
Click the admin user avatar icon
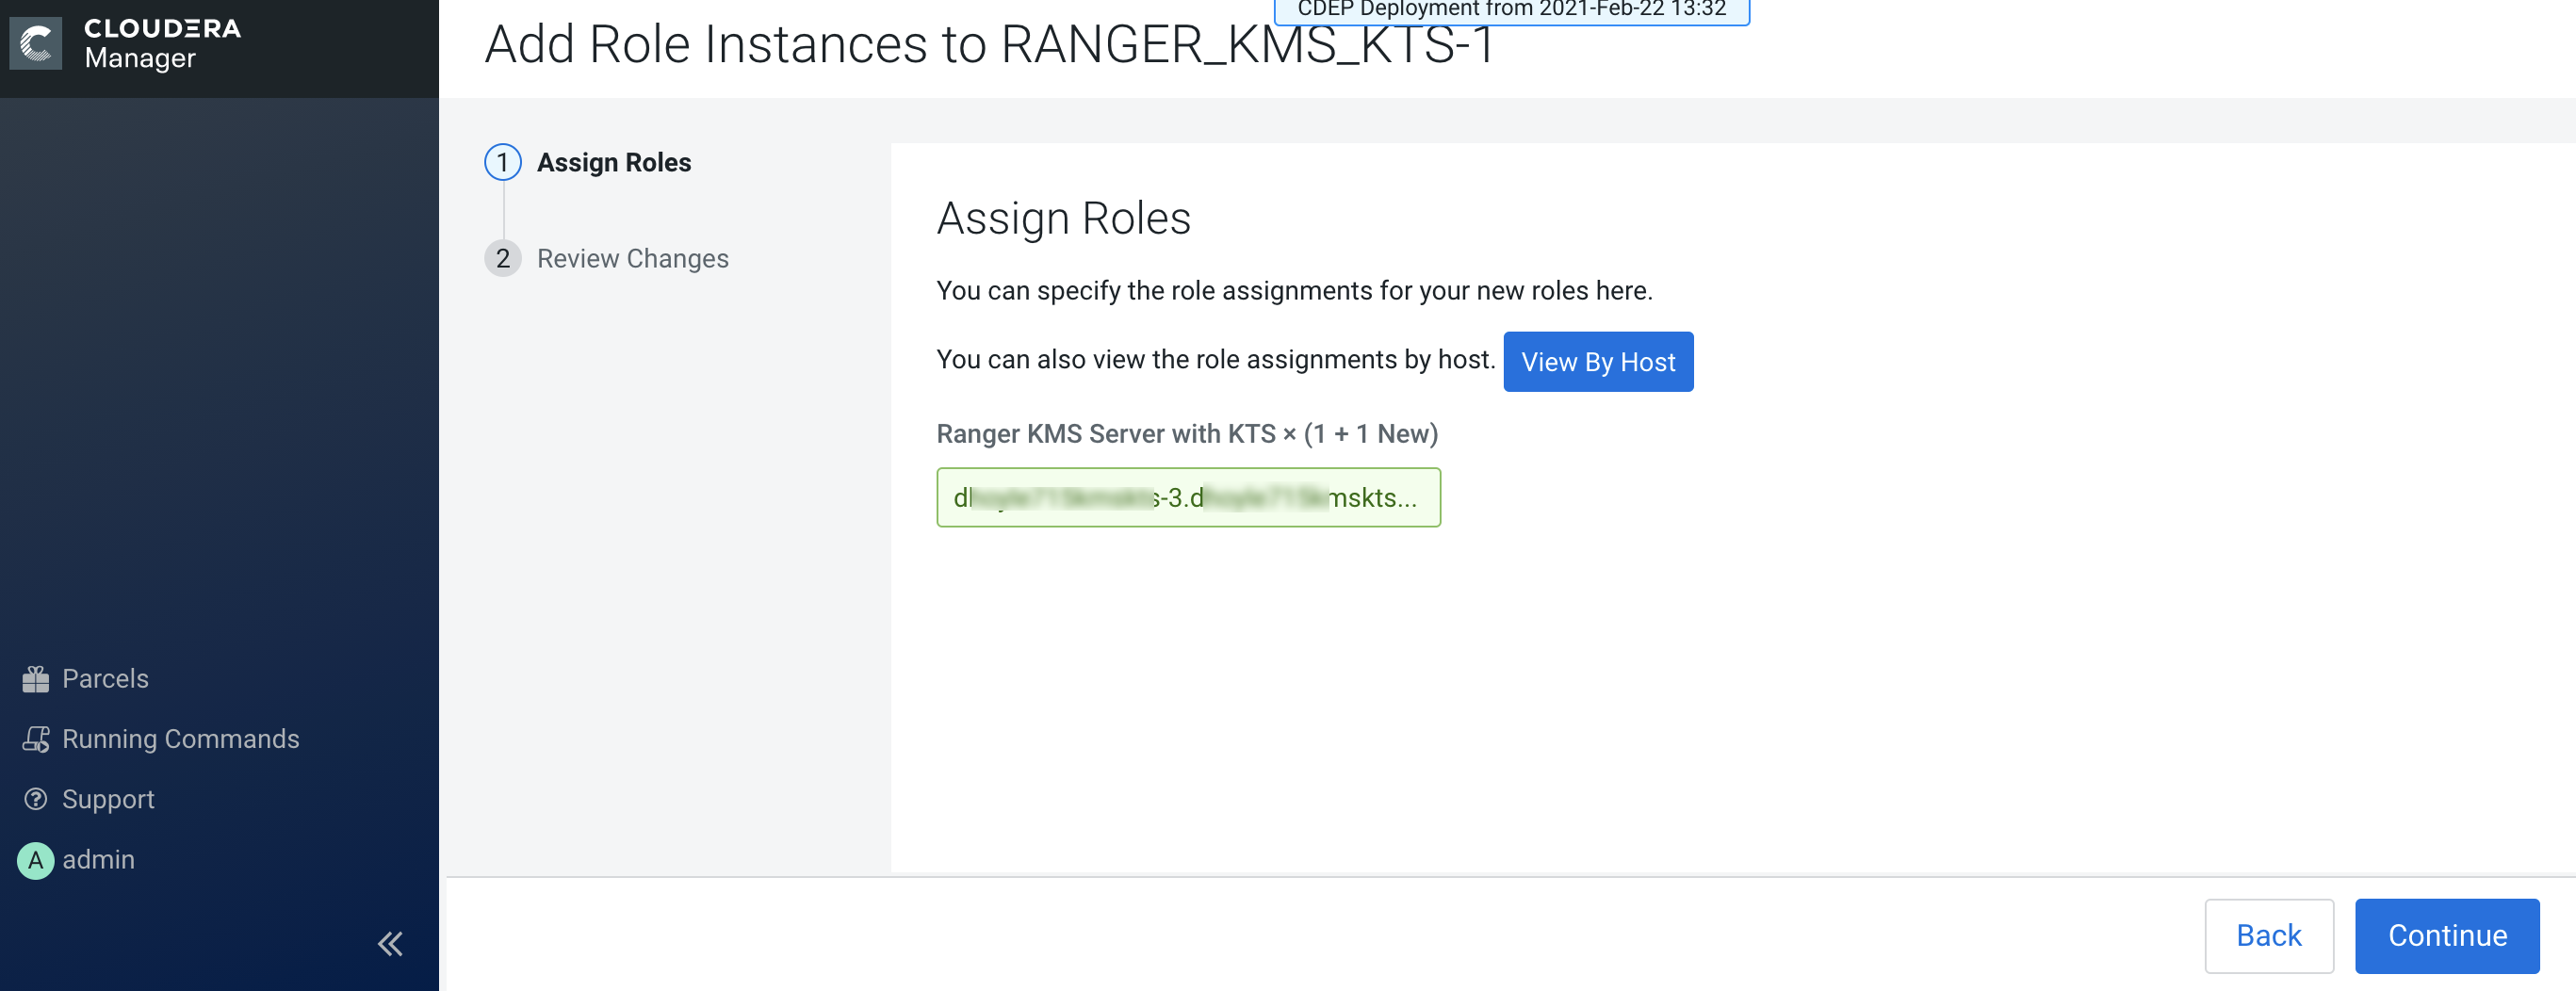36,859
